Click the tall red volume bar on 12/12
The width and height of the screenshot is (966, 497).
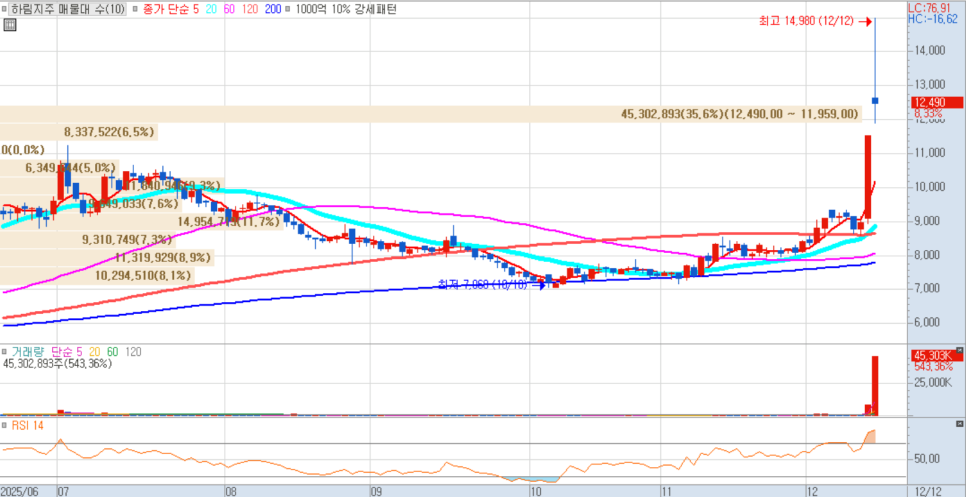click(x=874, y=386)
